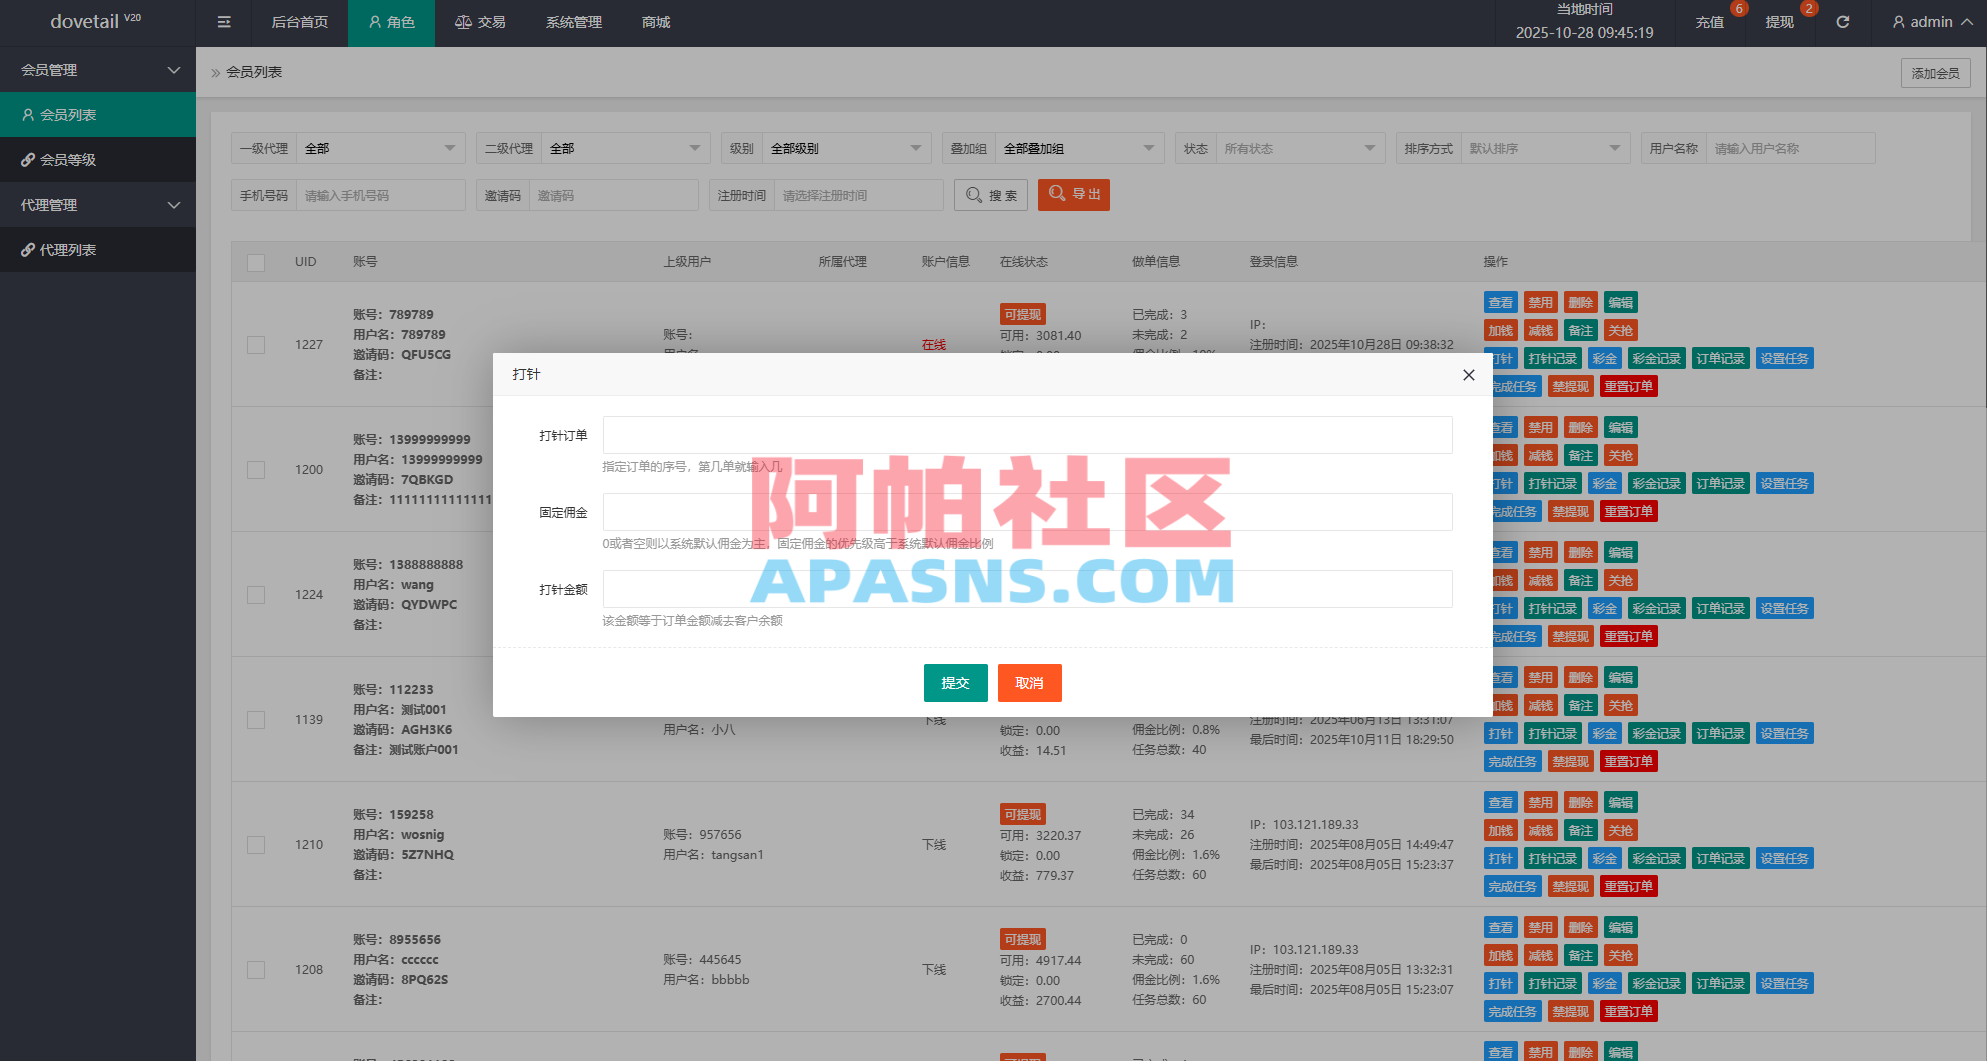Focus the 固定佣金 input field
This screenshot has height=1061, width=1987.
(1028, 512)
